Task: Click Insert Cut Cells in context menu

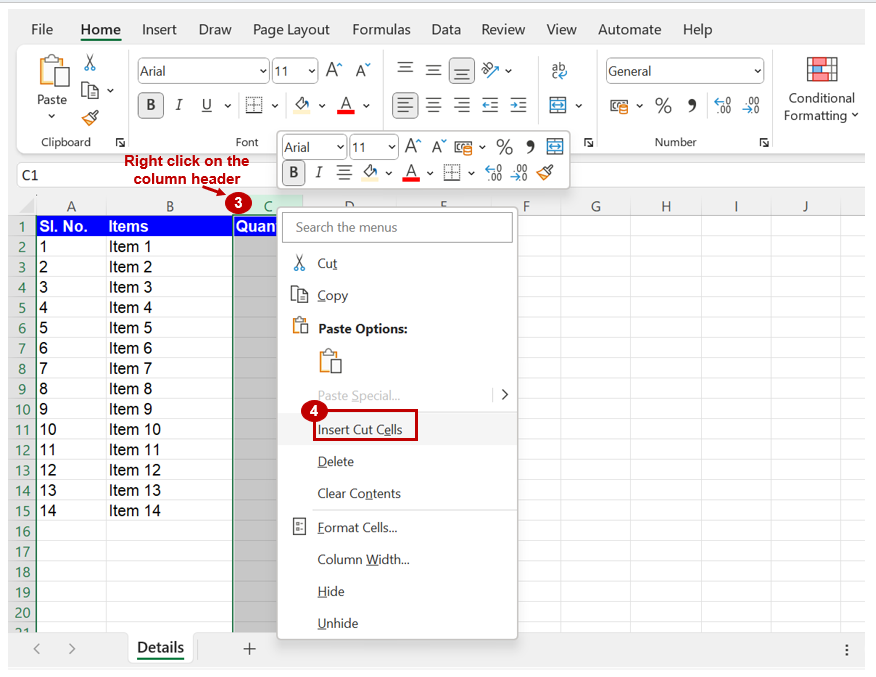Action: coord(397,429)
